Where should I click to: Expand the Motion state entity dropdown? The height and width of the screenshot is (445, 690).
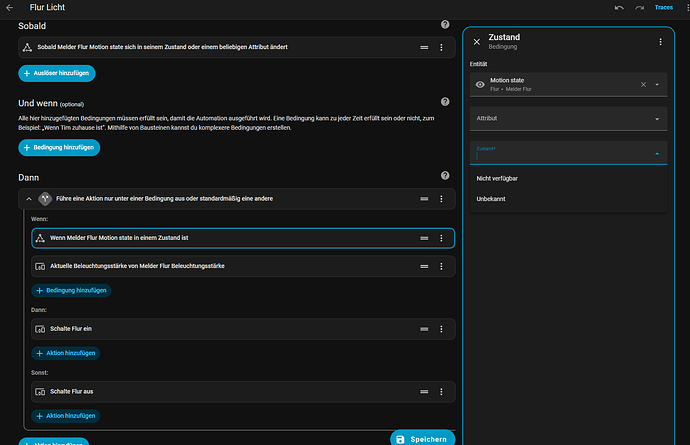click(x=657, y=85)
